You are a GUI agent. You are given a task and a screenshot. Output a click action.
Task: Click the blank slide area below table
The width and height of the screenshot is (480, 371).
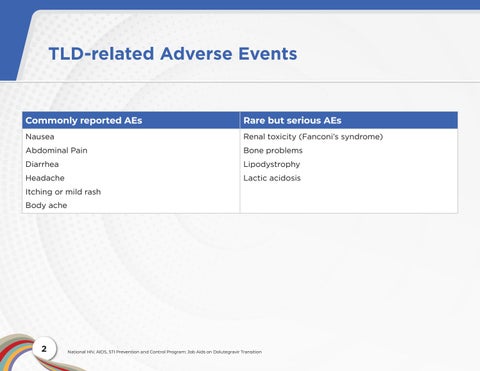pos(240,273)
